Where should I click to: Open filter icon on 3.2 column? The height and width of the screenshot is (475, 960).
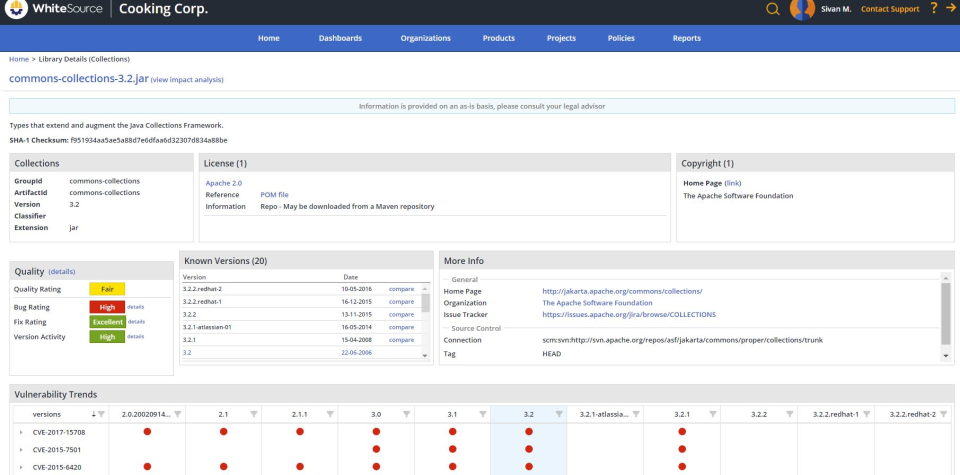[x=558, y=414]
